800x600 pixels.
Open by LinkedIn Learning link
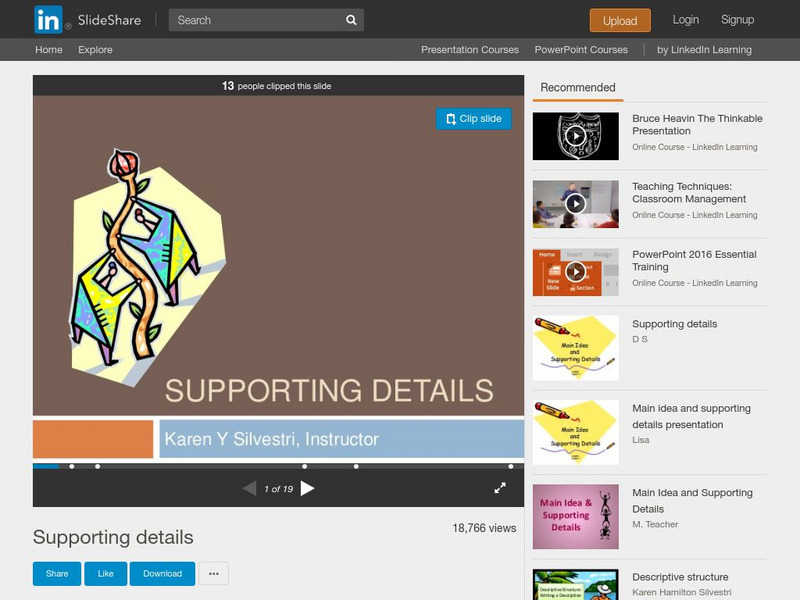704,49
